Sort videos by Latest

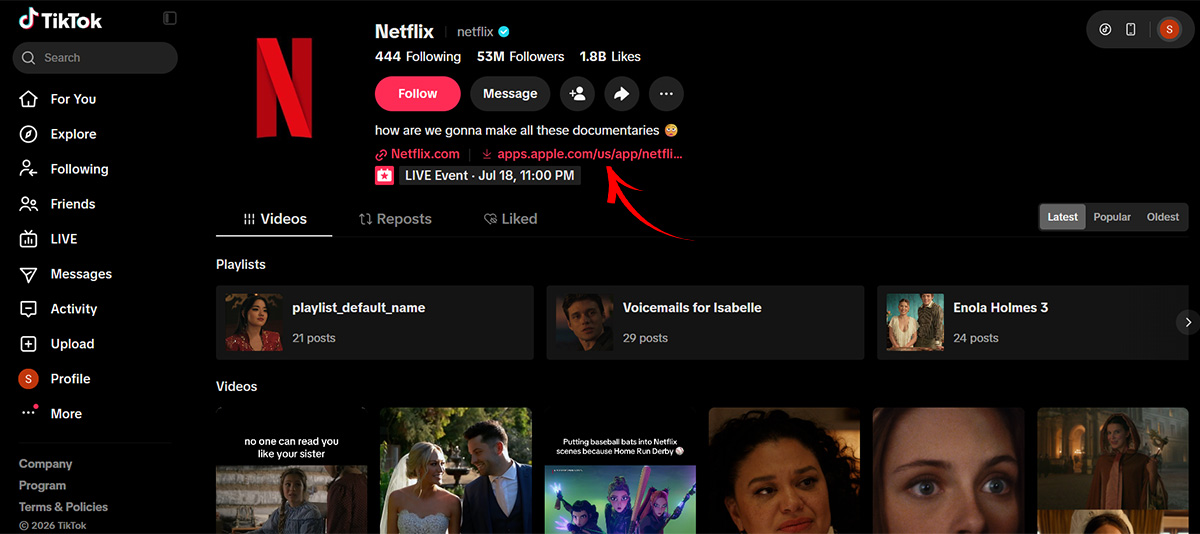(x=1062, y=217)
